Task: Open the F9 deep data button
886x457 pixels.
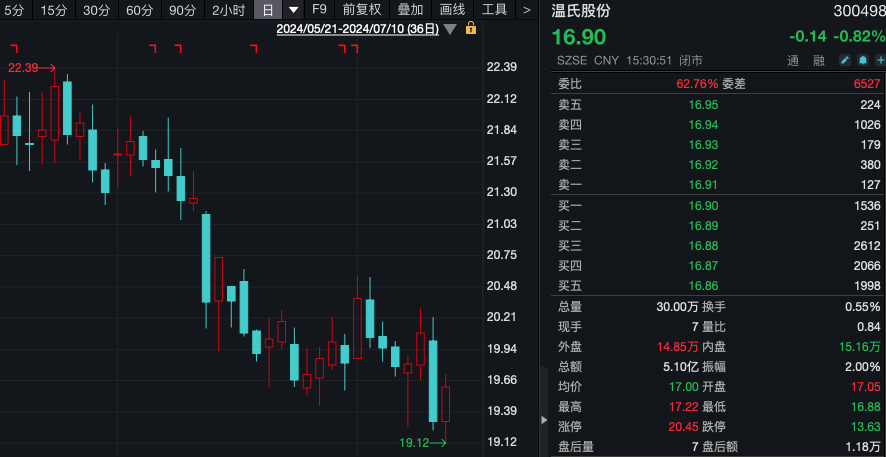Action: click(x=319, y=10)
